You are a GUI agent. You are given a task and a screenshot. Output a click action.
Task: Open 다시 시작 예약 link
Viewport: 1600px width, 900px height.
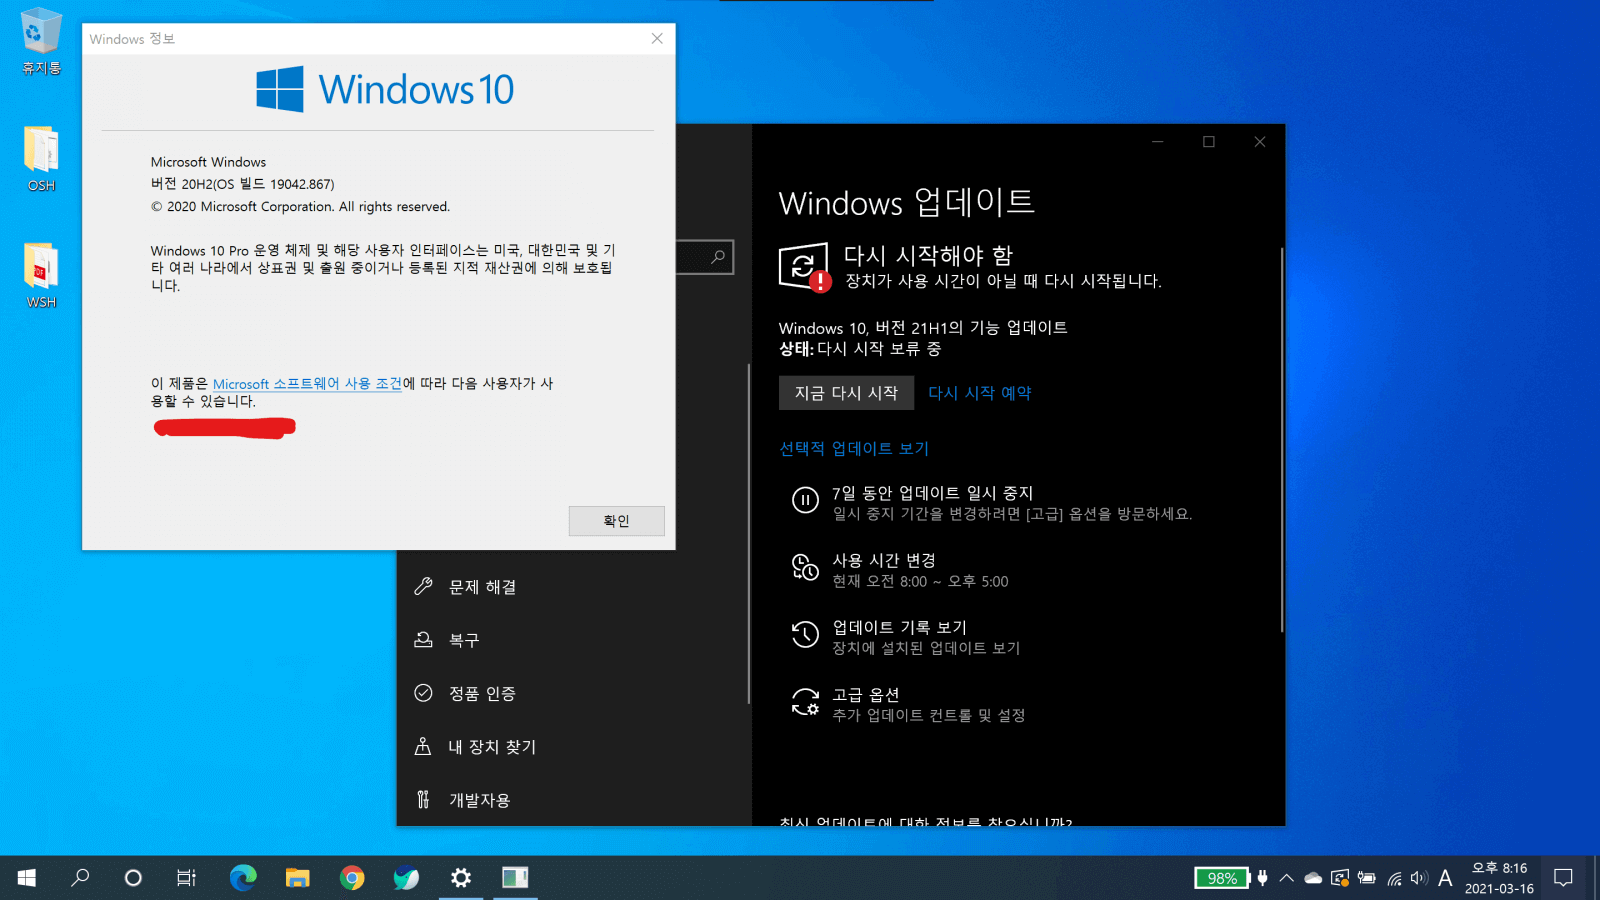[x=979, y=393]
